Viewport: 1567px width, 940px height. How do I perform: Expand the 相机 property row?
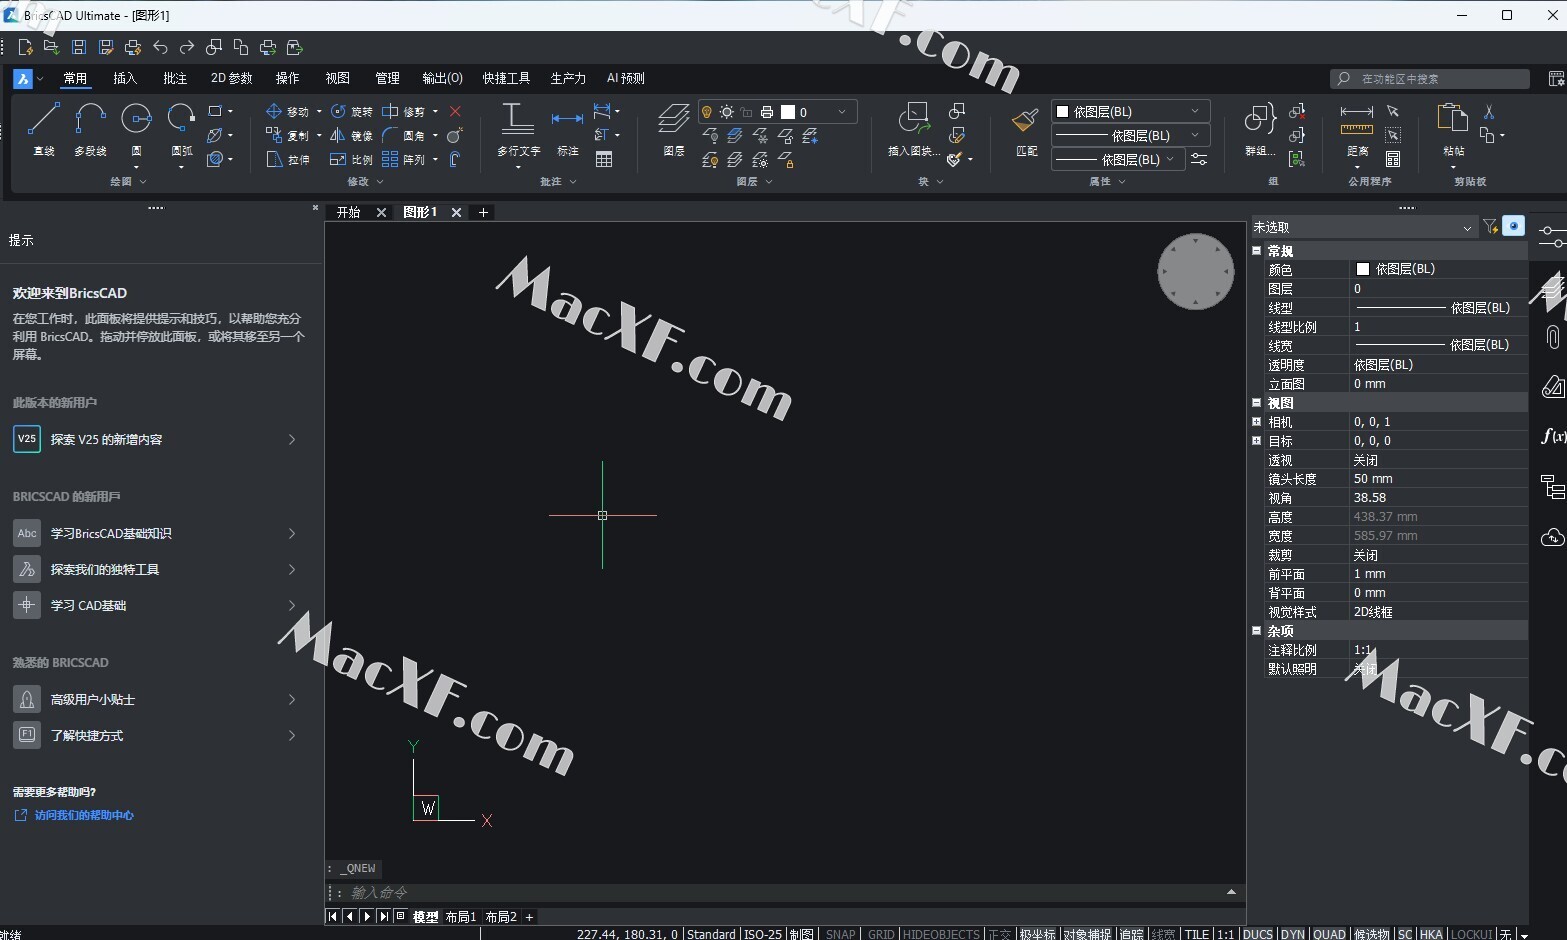pos(1257,422)
